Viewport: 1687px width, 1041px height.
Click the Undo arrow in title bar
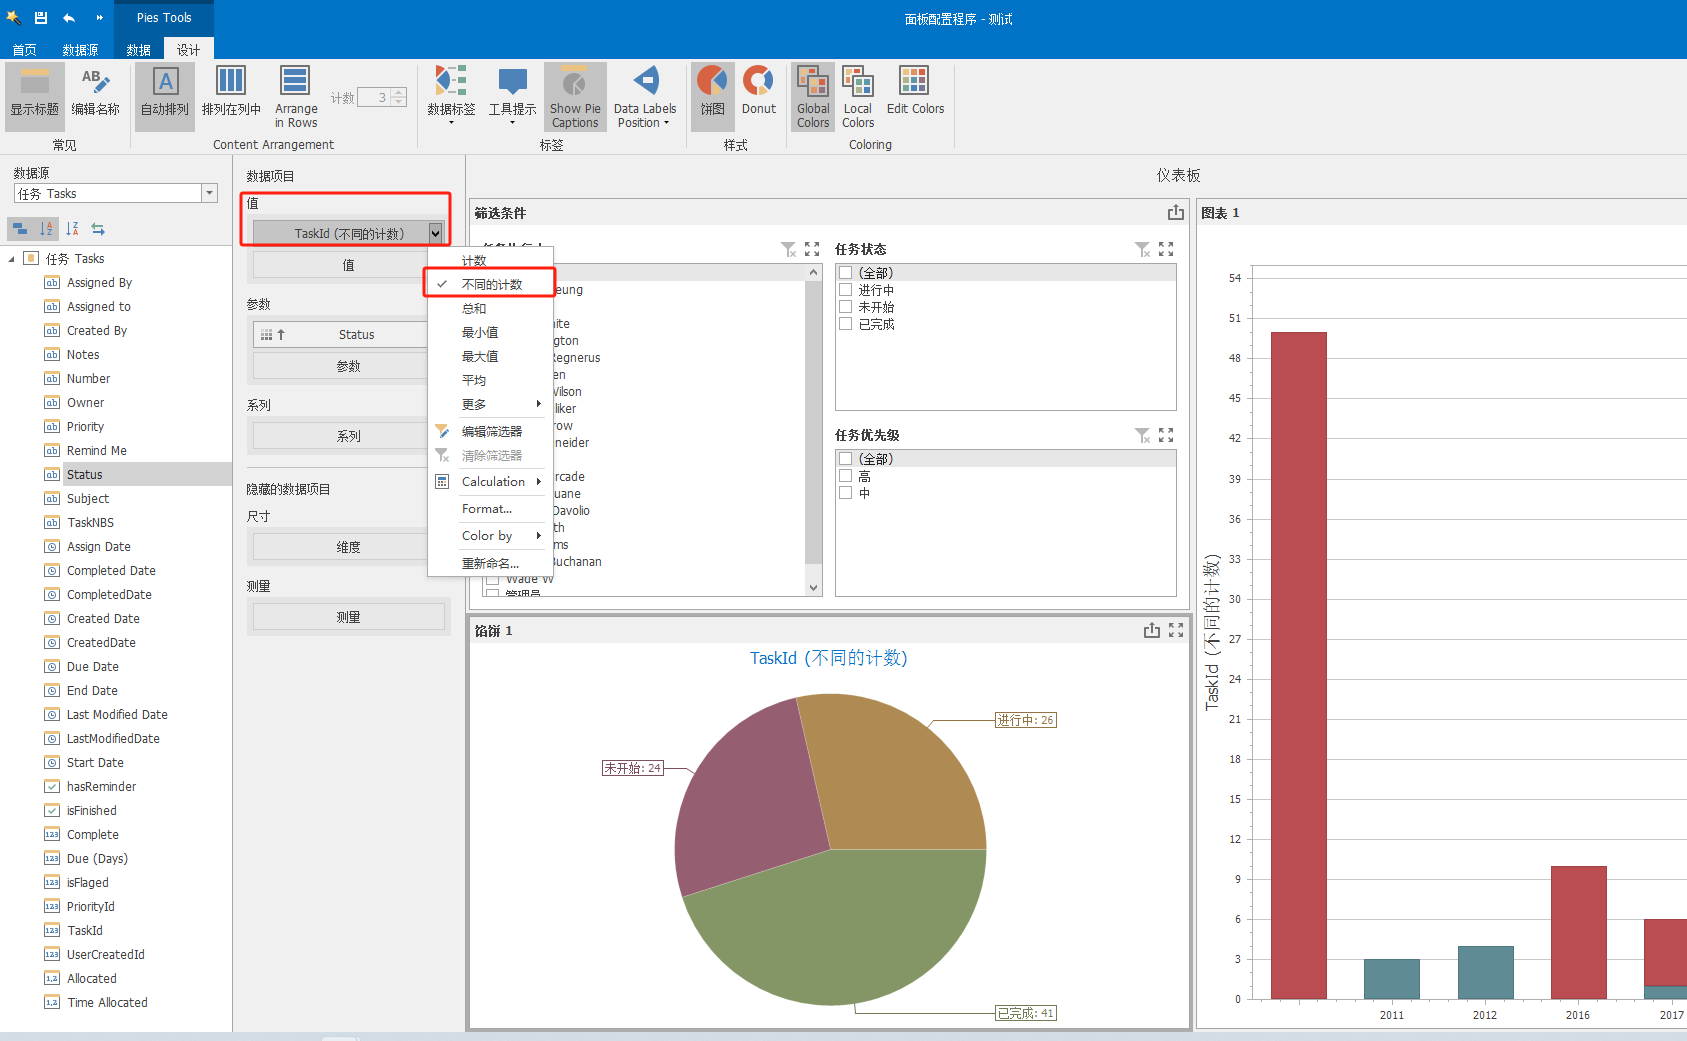pyautogui.click(x=69, y=18)
